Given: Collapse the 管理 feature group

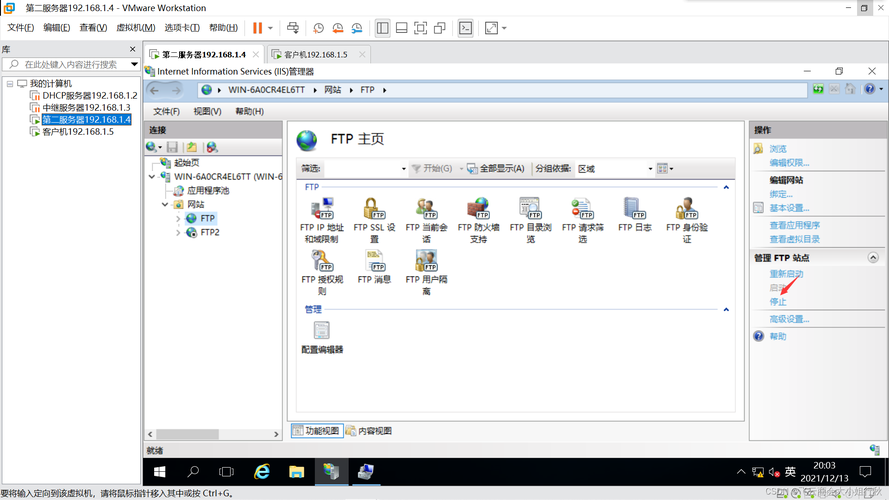Looking at the screenshot, I should 726,310.
